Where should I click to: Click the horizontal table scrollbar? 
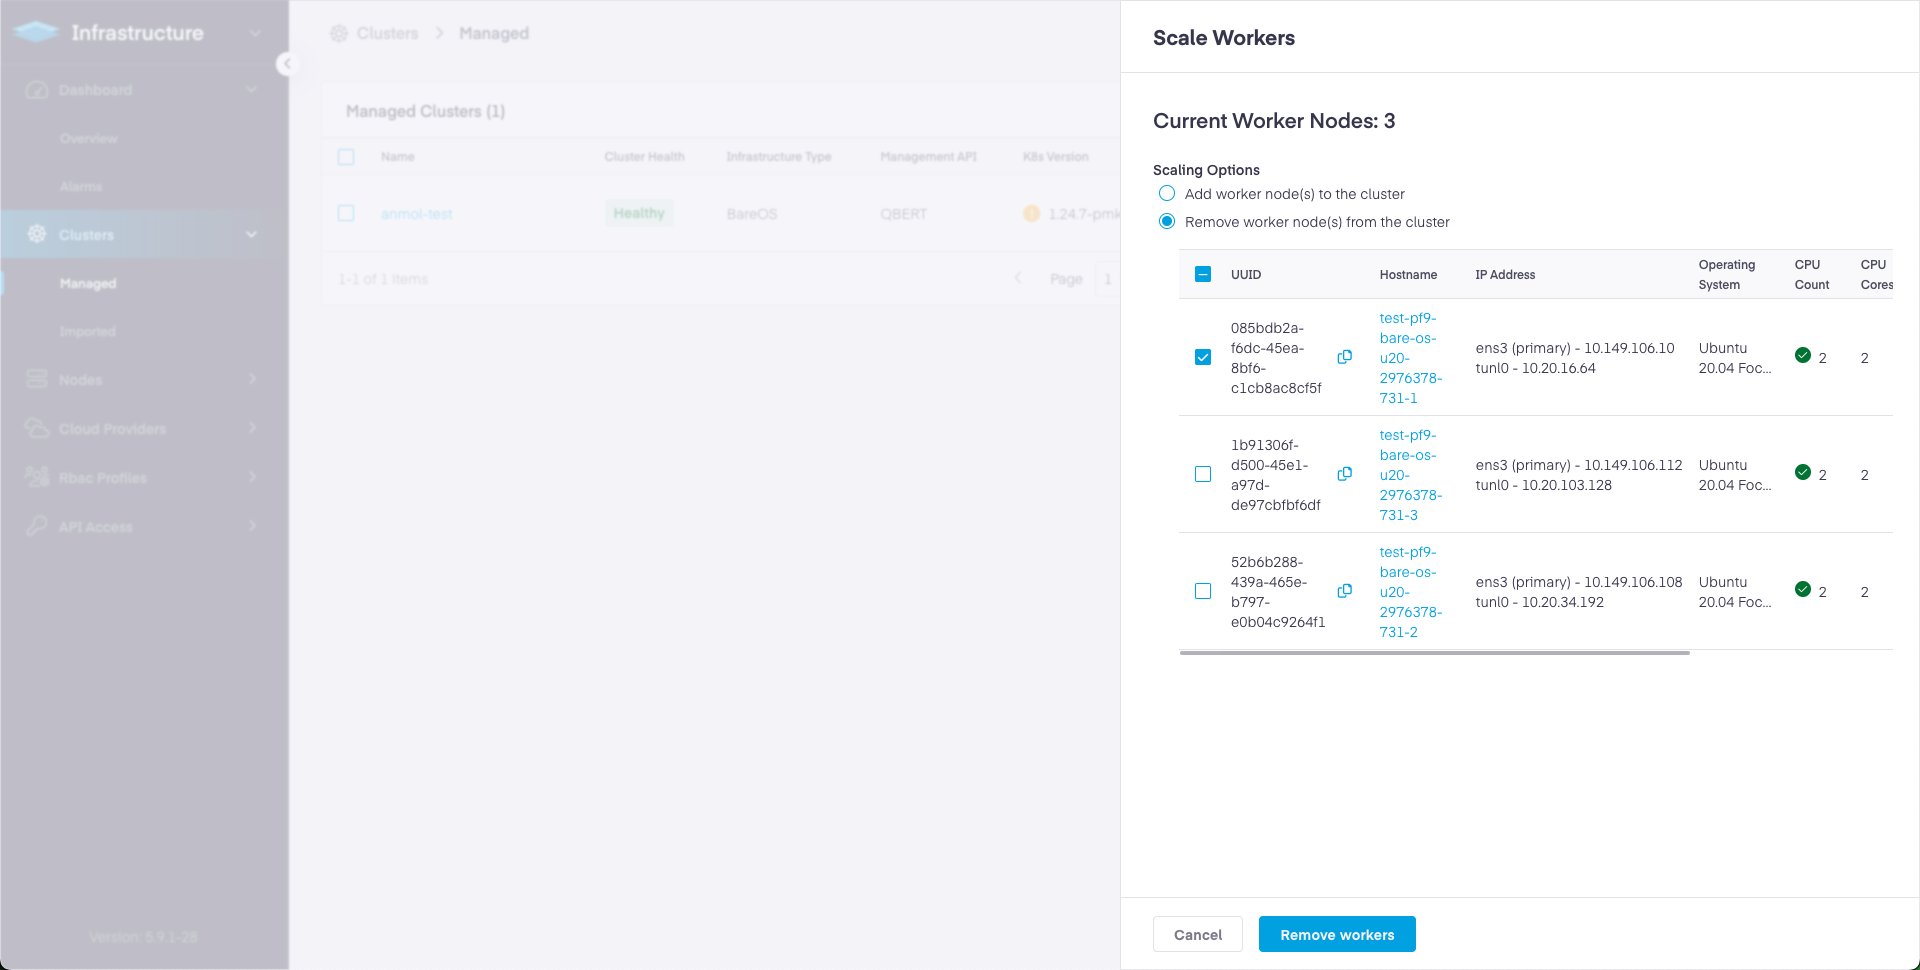tap(1434, 653)
